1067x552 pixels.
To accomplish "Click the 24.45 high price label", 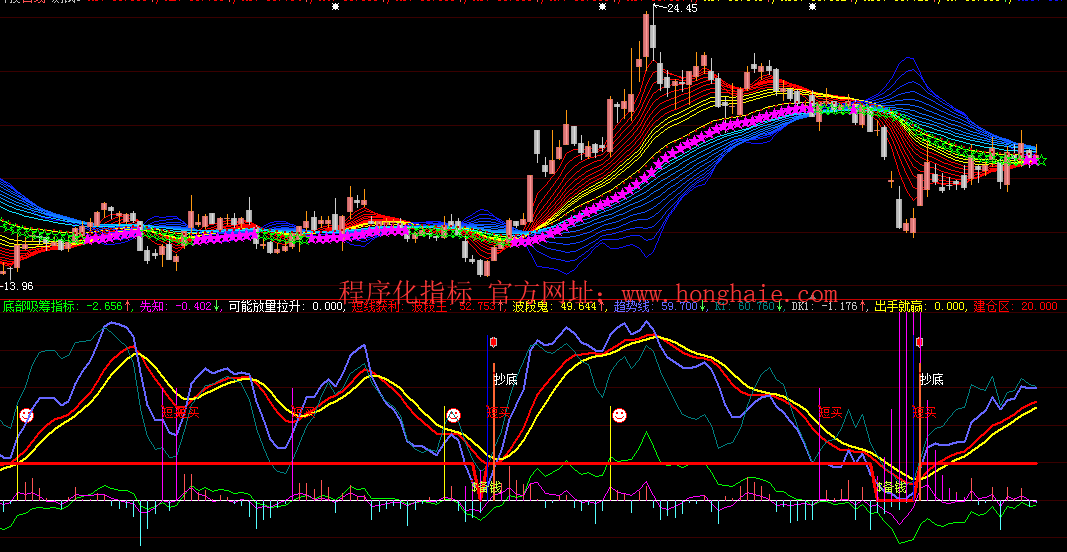I will pos(680,9).
